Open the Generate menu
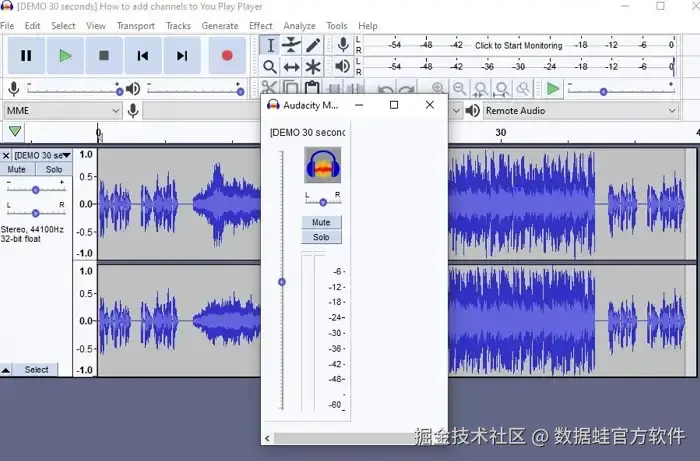Viewport: 700px width, 461px height. [220, 26]
